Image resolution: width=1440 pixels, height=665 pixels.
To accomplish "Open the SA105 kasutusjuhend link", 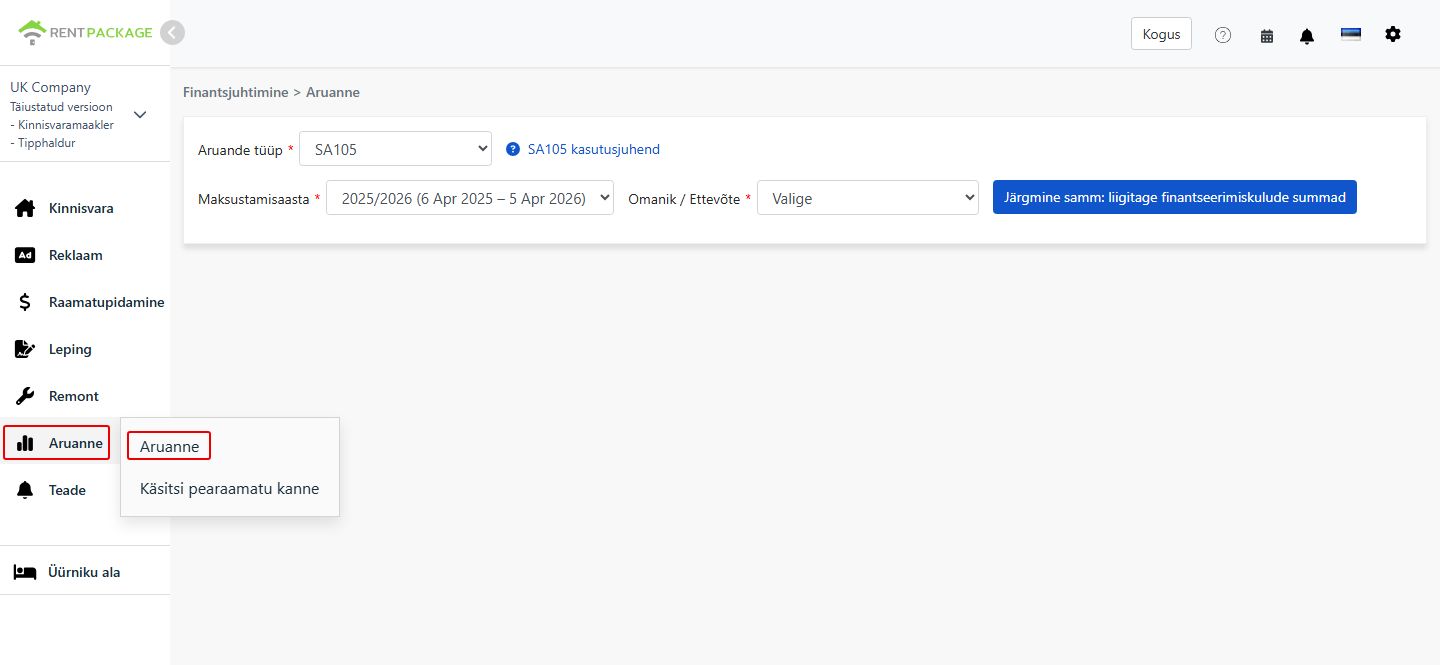I will click(594, 149).
